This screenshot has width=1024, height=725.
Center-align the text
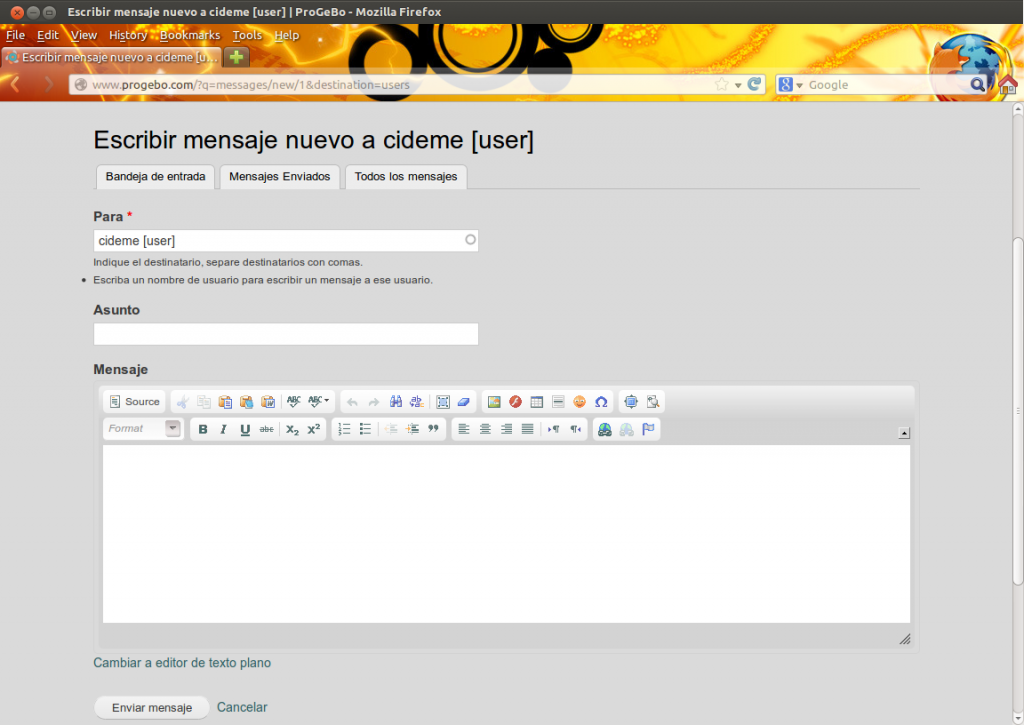tap(485, 429)
